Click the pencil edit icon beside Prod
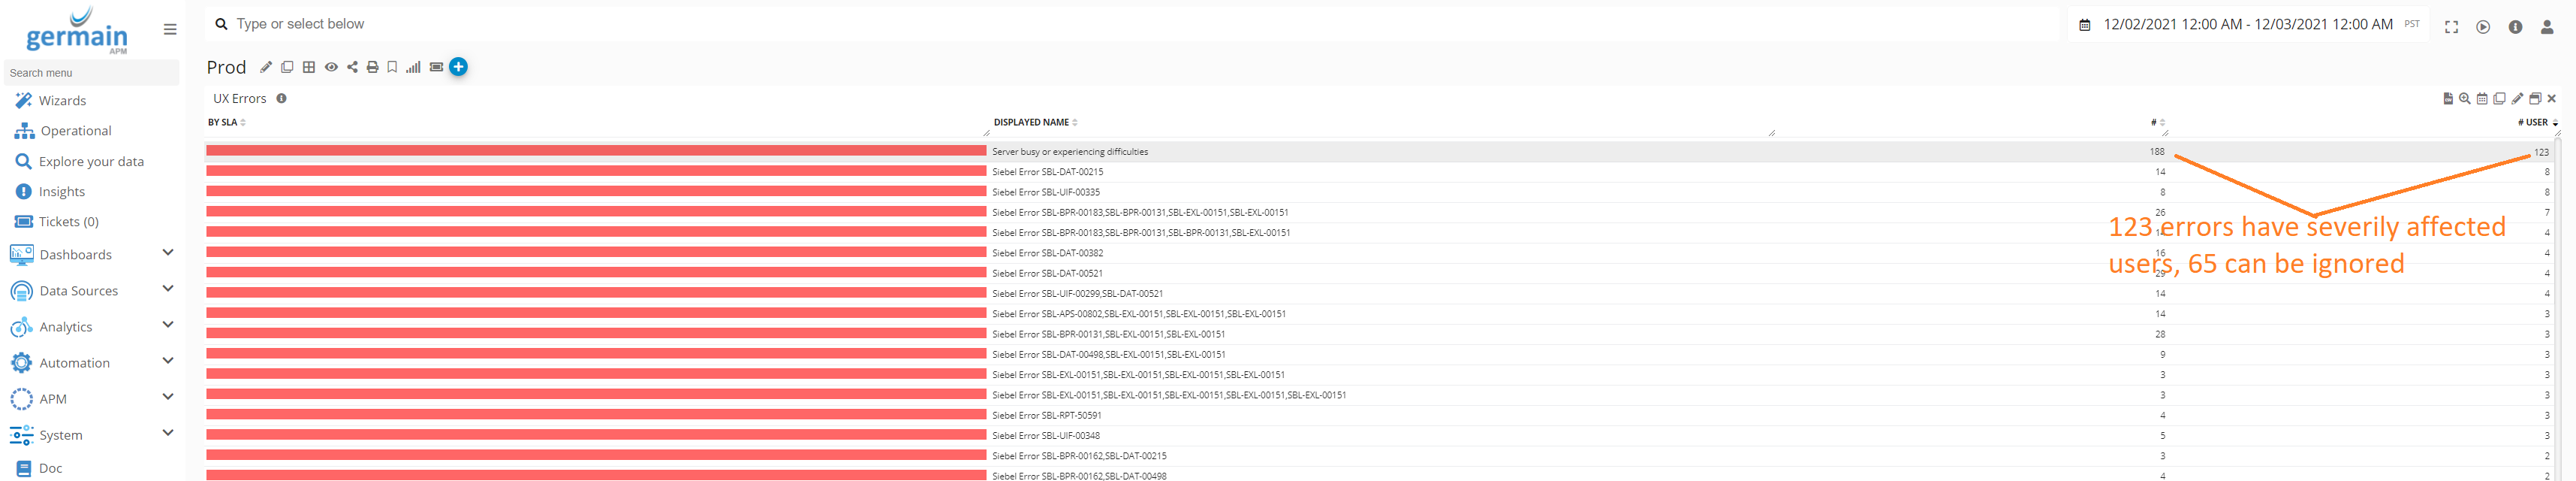Screen dimensions: 2576x481 266,67
